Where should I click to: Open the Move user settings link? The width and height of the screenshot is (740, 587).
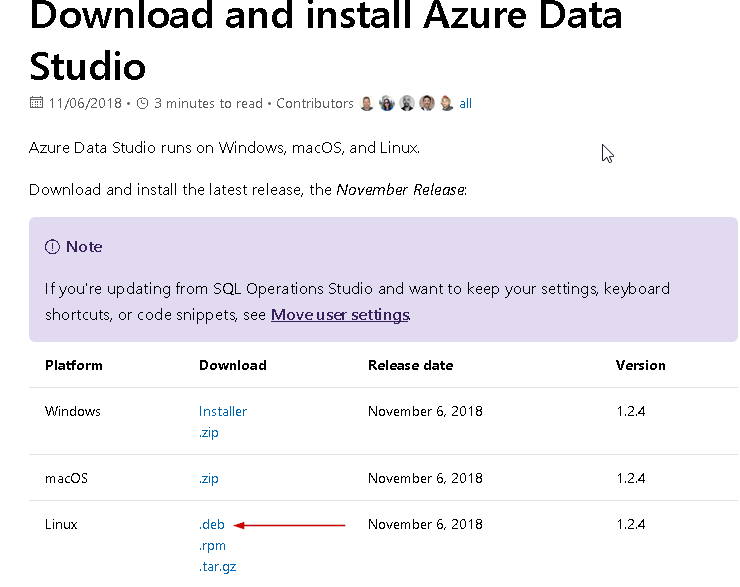pyautogui.click(x=340, y=315)
